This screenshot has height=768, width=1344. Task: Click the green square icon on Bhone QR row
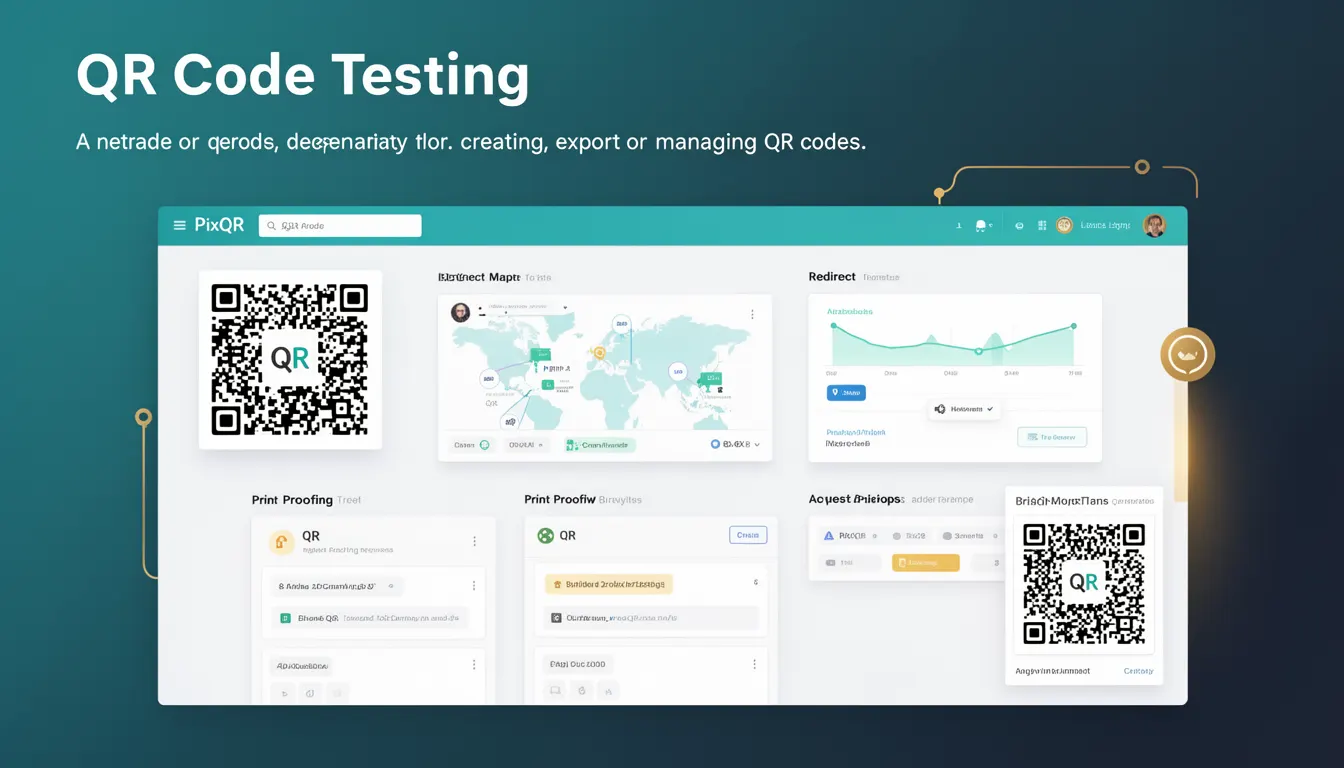285,619
